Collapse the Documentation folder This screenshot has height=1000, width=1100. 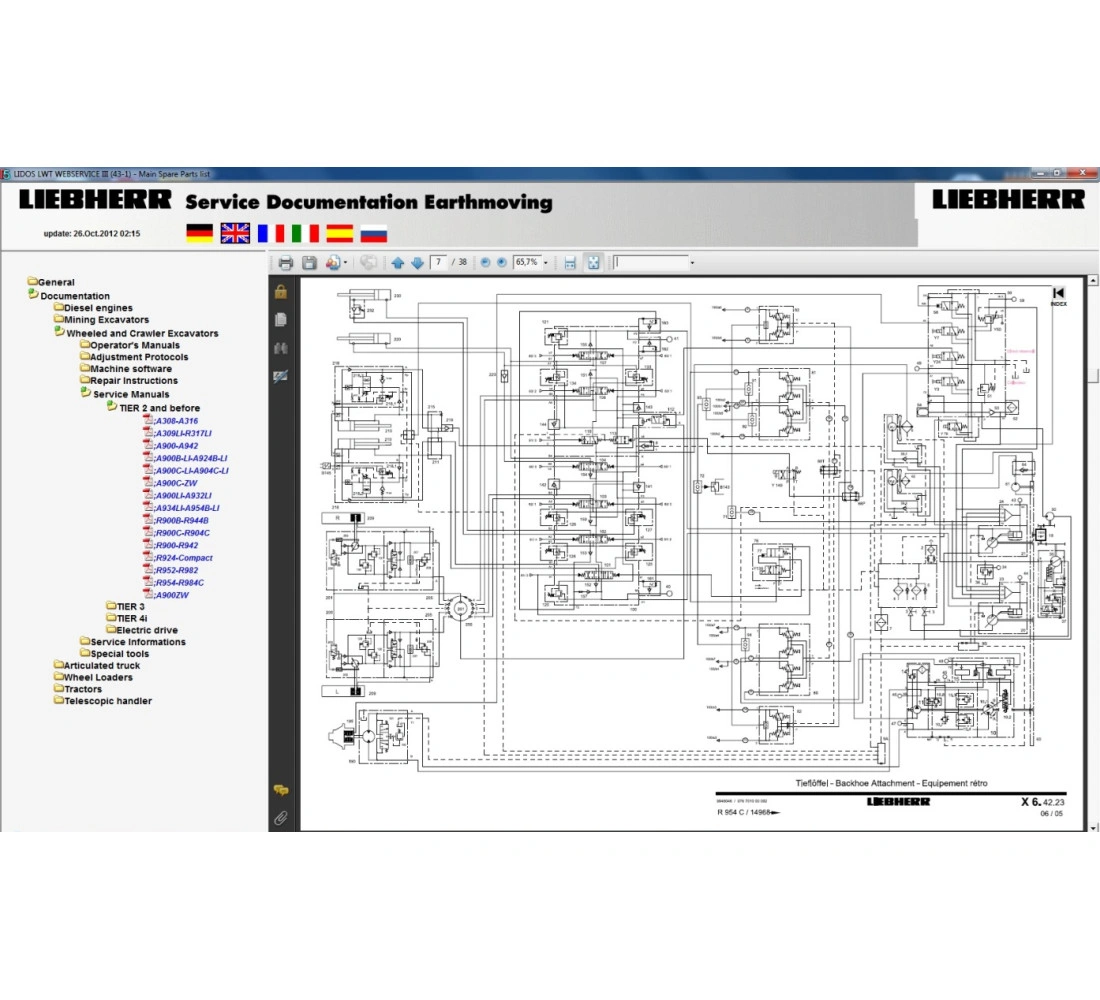[x=69, y=295]
